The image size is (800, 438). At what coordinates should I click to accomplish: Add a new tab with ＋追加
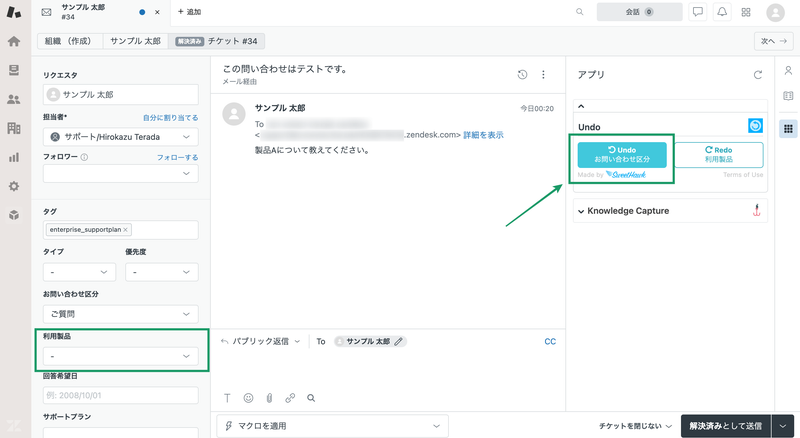click(189, 12)
